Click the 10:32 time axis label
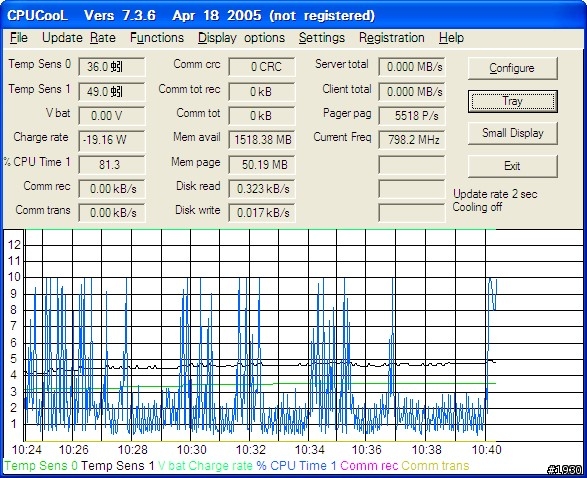 [x=250, y=449]
